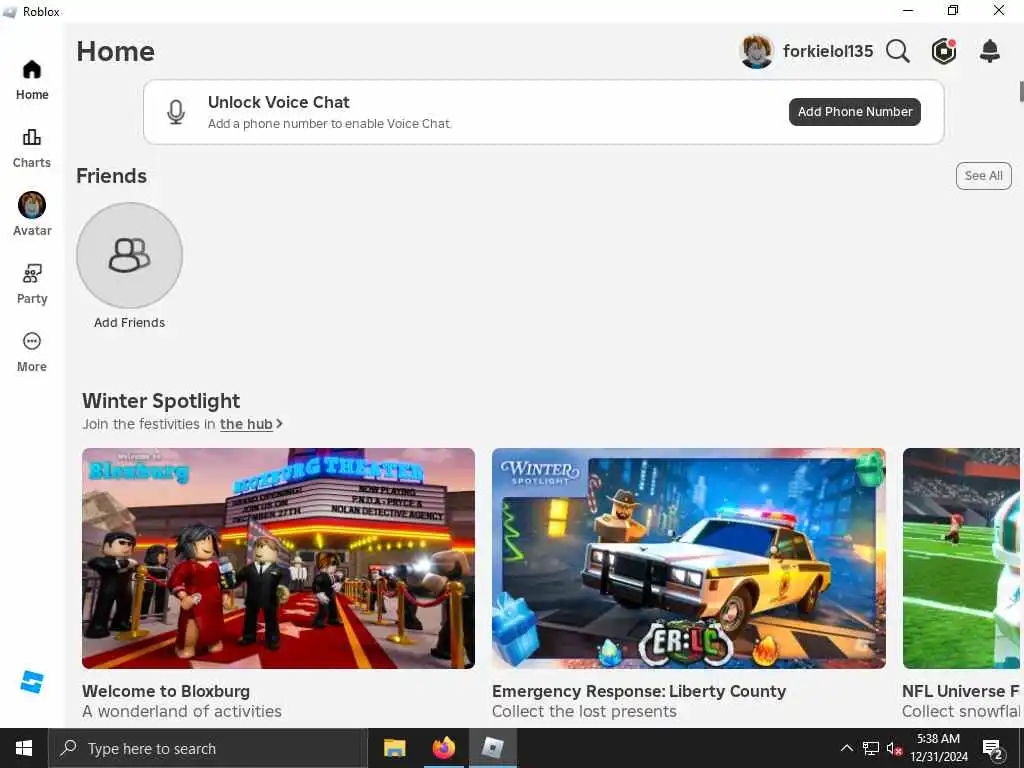
Task: Click the Windows taskbar search box
Action: pyautogui.click(x=208, y=748)
